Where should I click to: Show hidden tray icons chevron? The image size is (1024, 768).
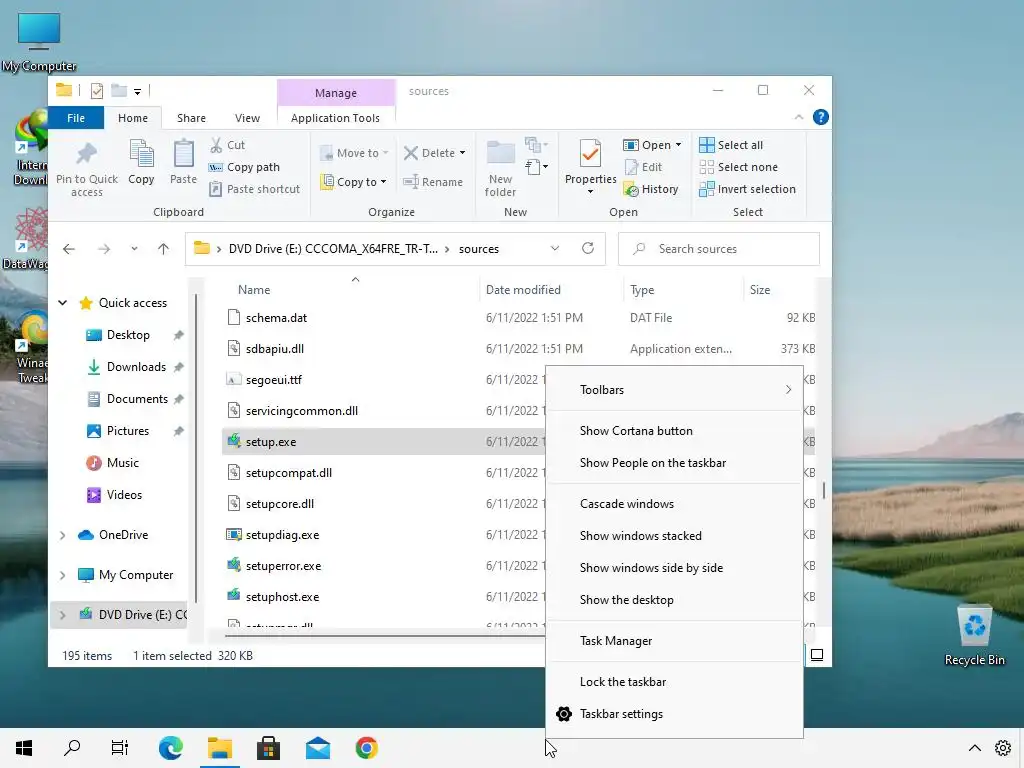coord(974,748)
